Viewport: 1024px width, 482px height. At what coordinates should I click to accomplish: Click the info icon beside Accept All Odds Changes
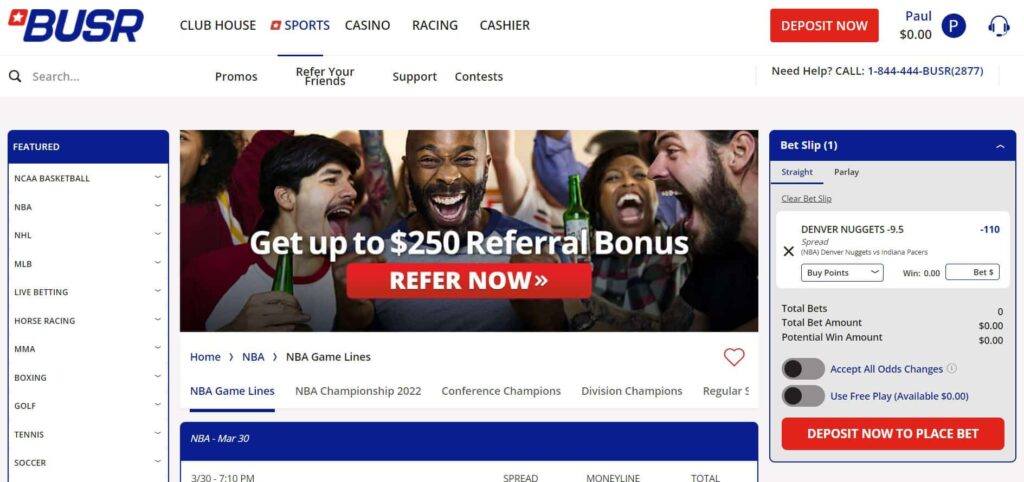[x=952, y=368]
